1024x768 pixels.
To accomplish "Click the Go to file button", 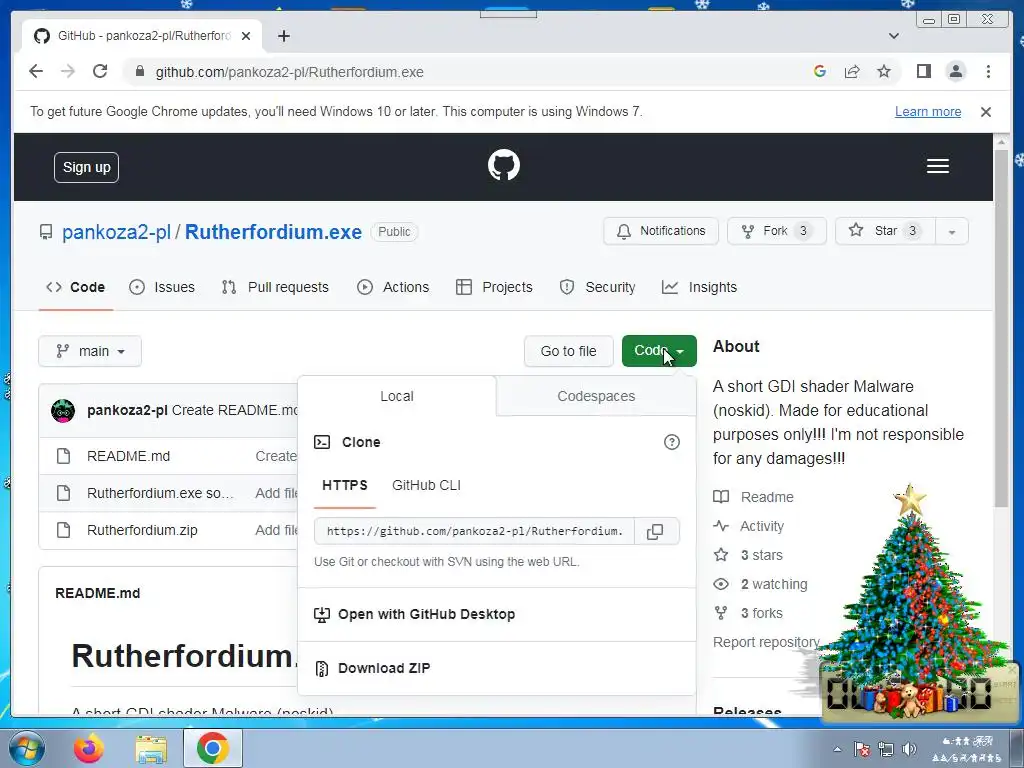I will [568, 351].
